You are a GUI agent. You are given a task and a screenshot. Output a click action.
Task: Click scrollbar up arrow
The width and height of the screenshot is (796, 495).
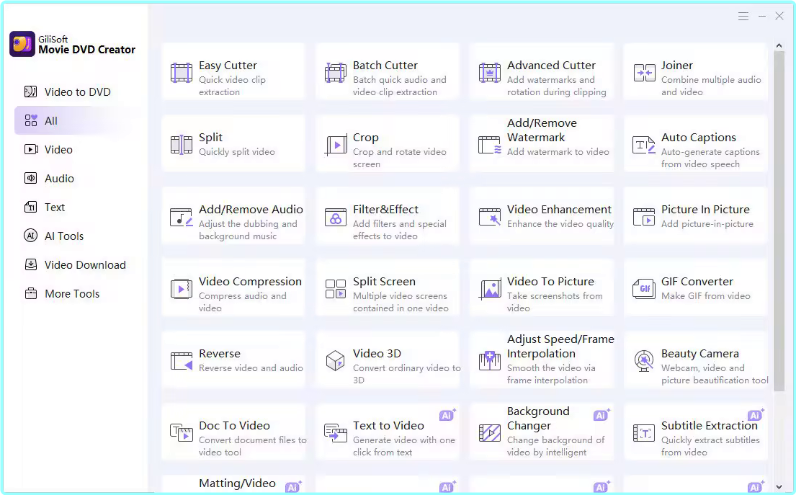(779, 46)
